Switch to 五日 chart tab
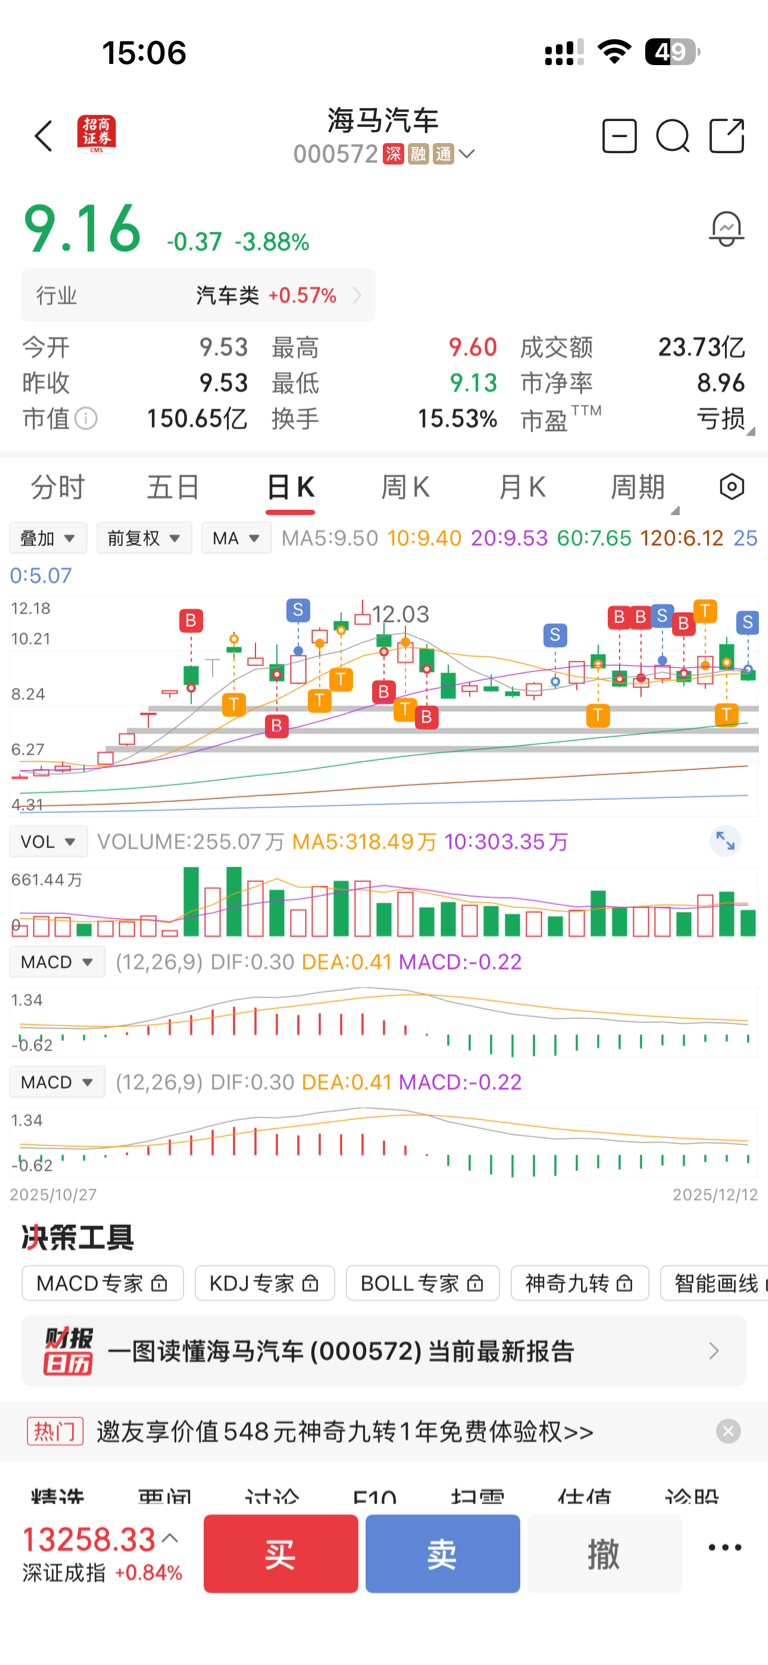The width and height of the screenshot is (768, 1665). coord(174,487)
